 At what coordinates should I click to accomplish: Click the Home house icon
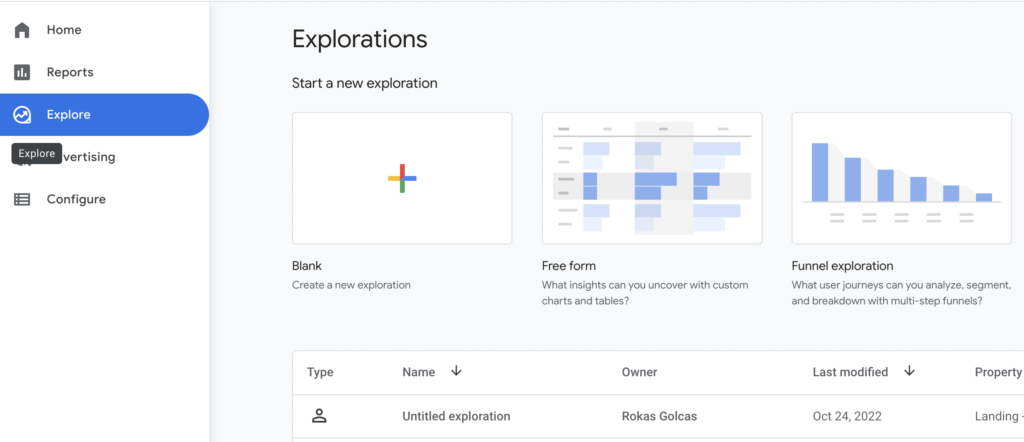tap(22, 30)
